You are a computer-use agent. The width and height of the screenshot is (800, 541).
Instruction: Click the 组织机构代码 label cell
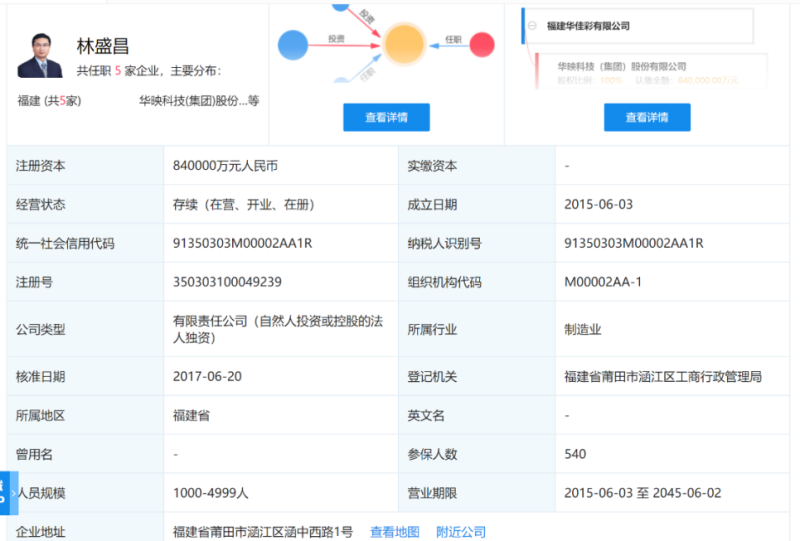point(477,282)
